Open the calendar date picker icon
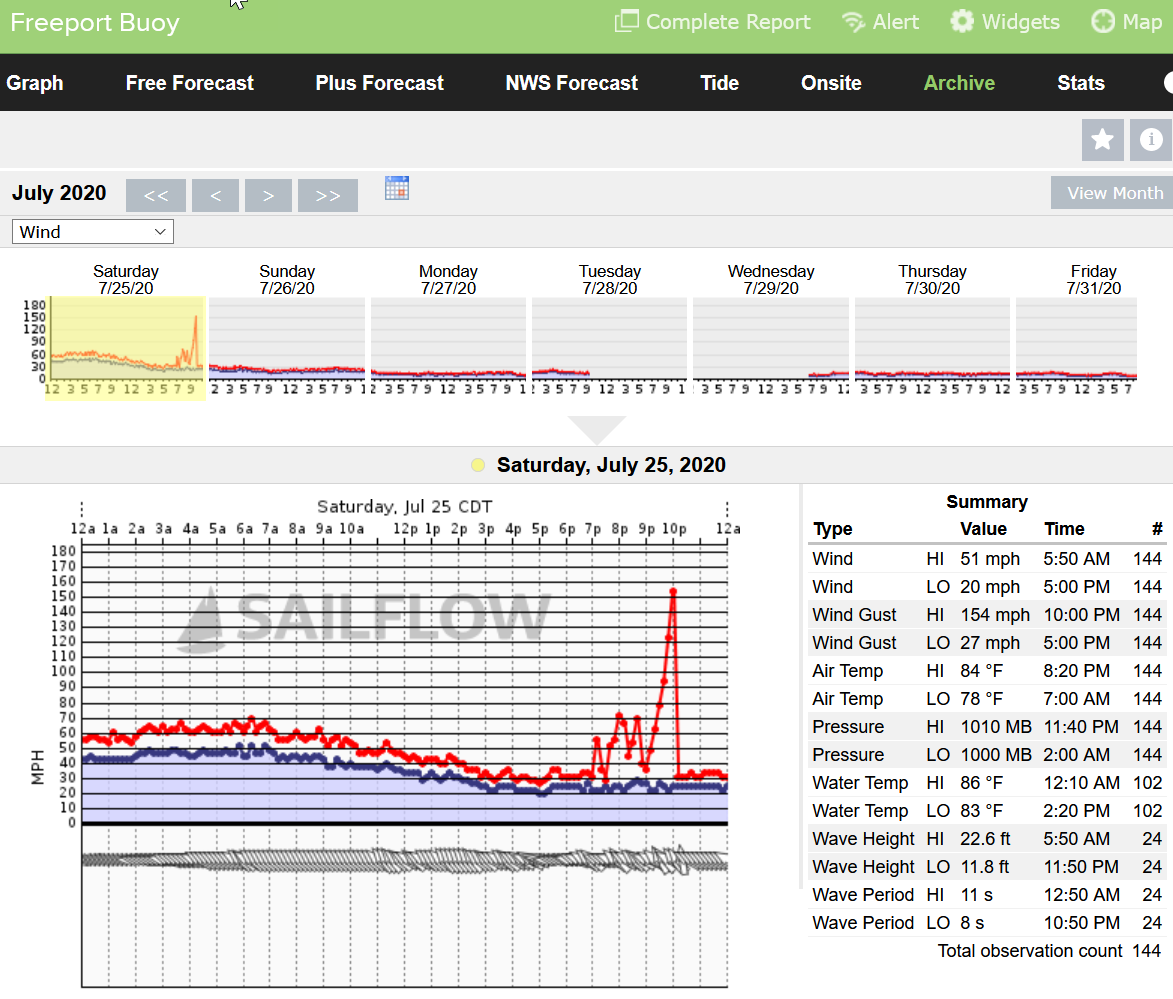The image size is (1173, 999). (x=396, y=188)
